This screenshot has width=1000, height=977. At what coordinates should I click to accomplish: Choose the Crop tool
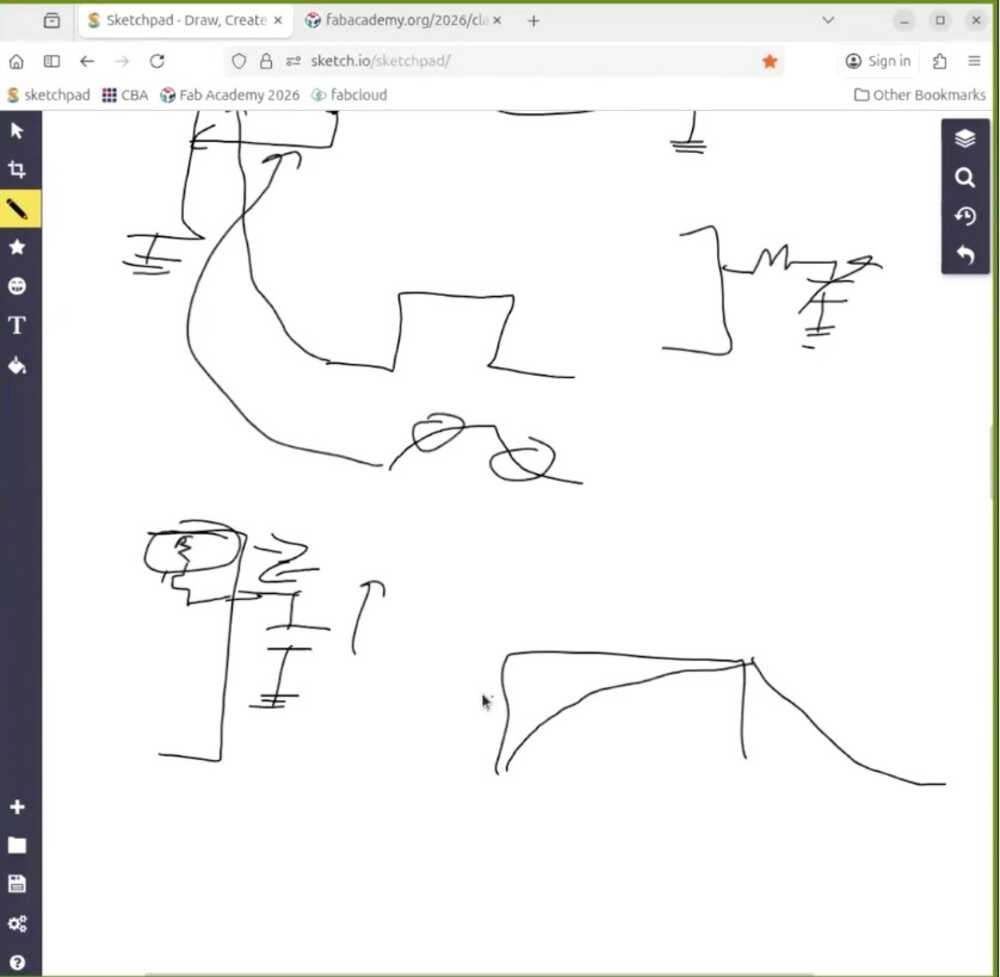point(17,170)
